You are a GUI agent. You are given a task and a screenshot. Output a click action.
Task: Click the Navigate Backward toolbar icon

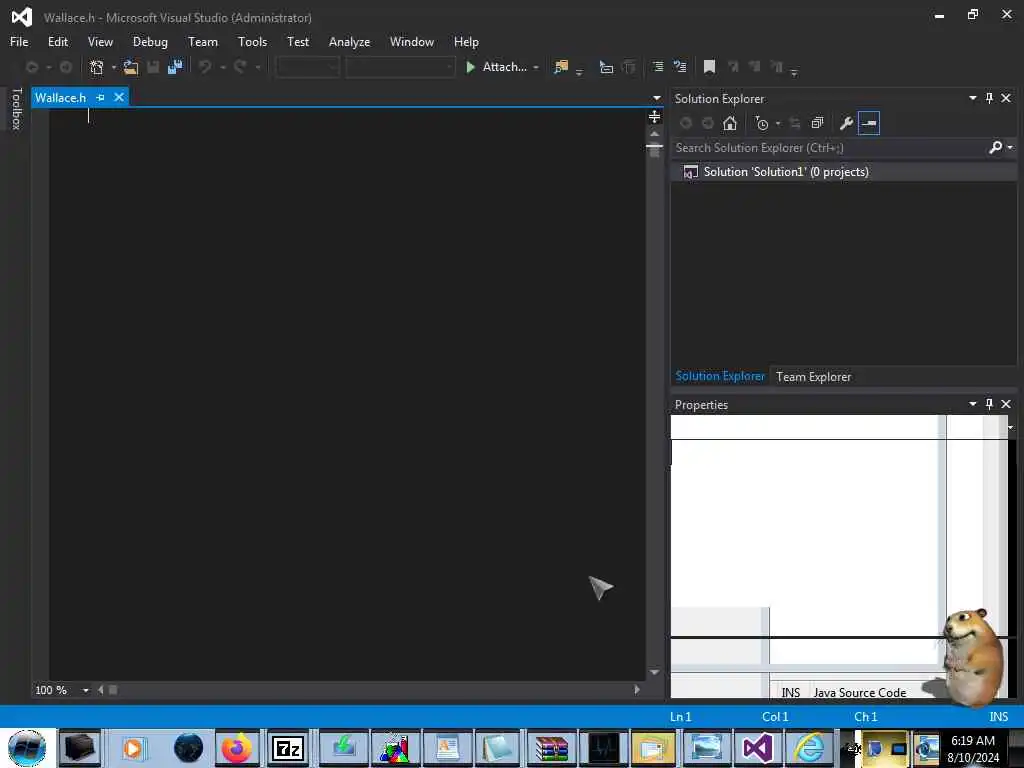(x=31, y=67)
